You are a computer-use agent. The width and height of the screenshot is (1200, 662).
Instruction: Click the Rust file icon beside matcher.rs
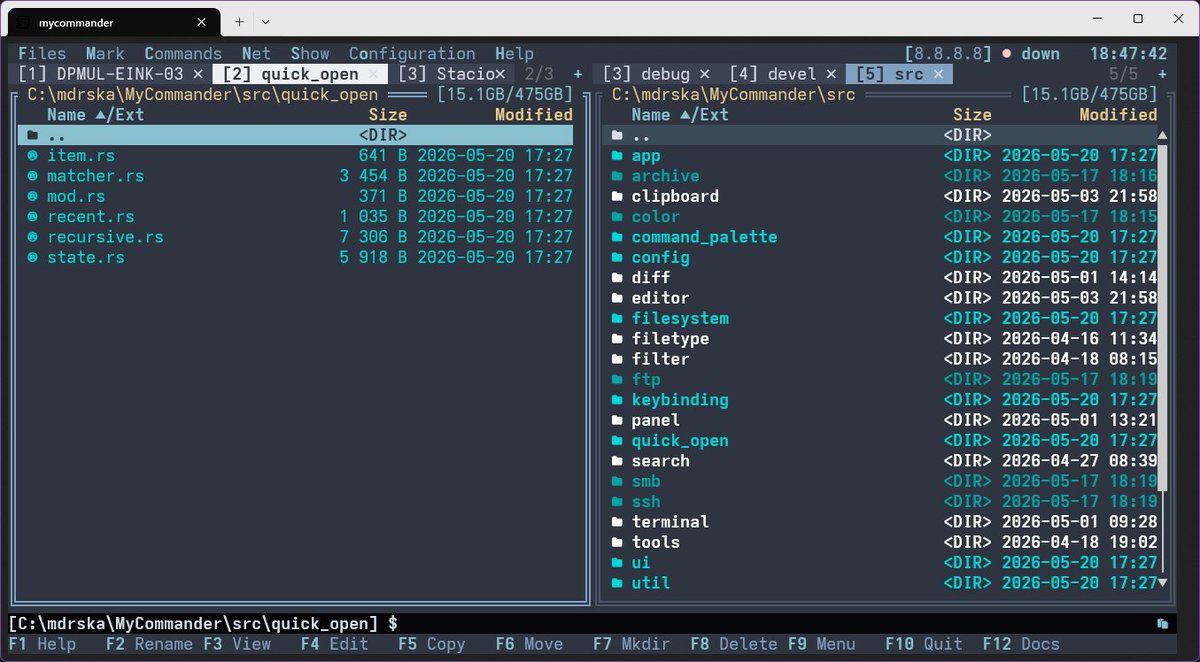point(32,176)
